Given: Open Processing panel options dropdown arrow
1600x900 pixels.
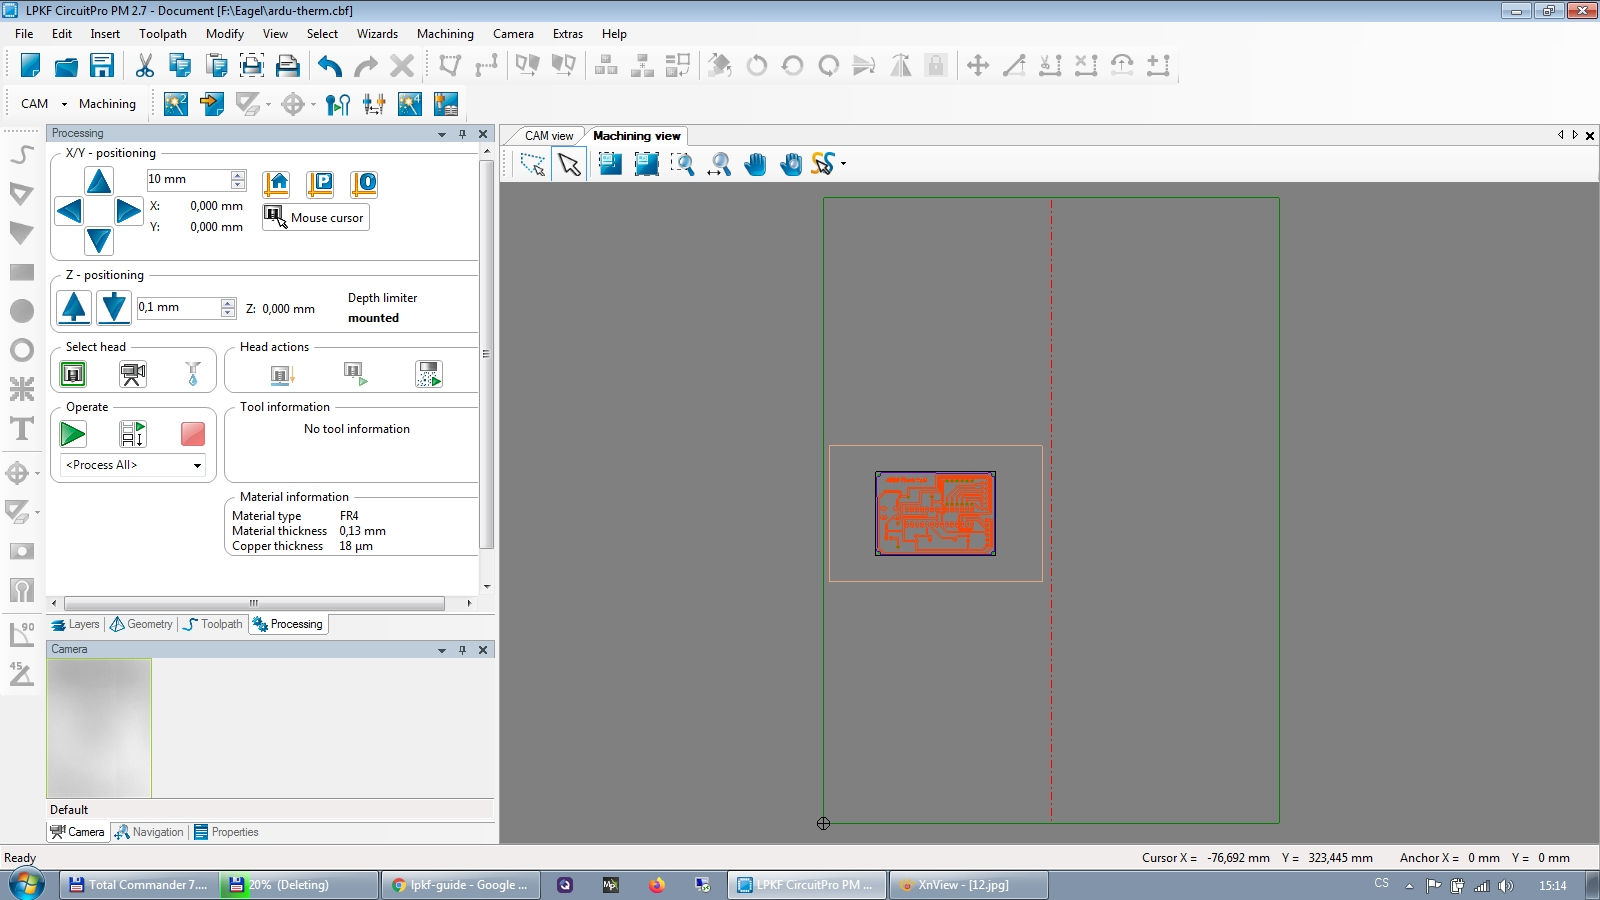Looking at the screenshot, I should (442, 134).
